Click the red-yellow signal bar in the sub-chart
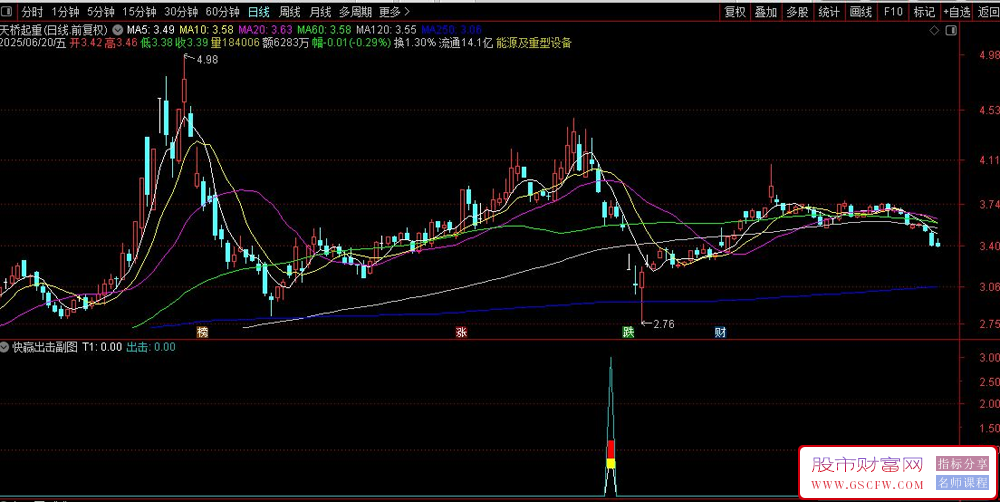The image size is (1000, 502). coord(610,454)
